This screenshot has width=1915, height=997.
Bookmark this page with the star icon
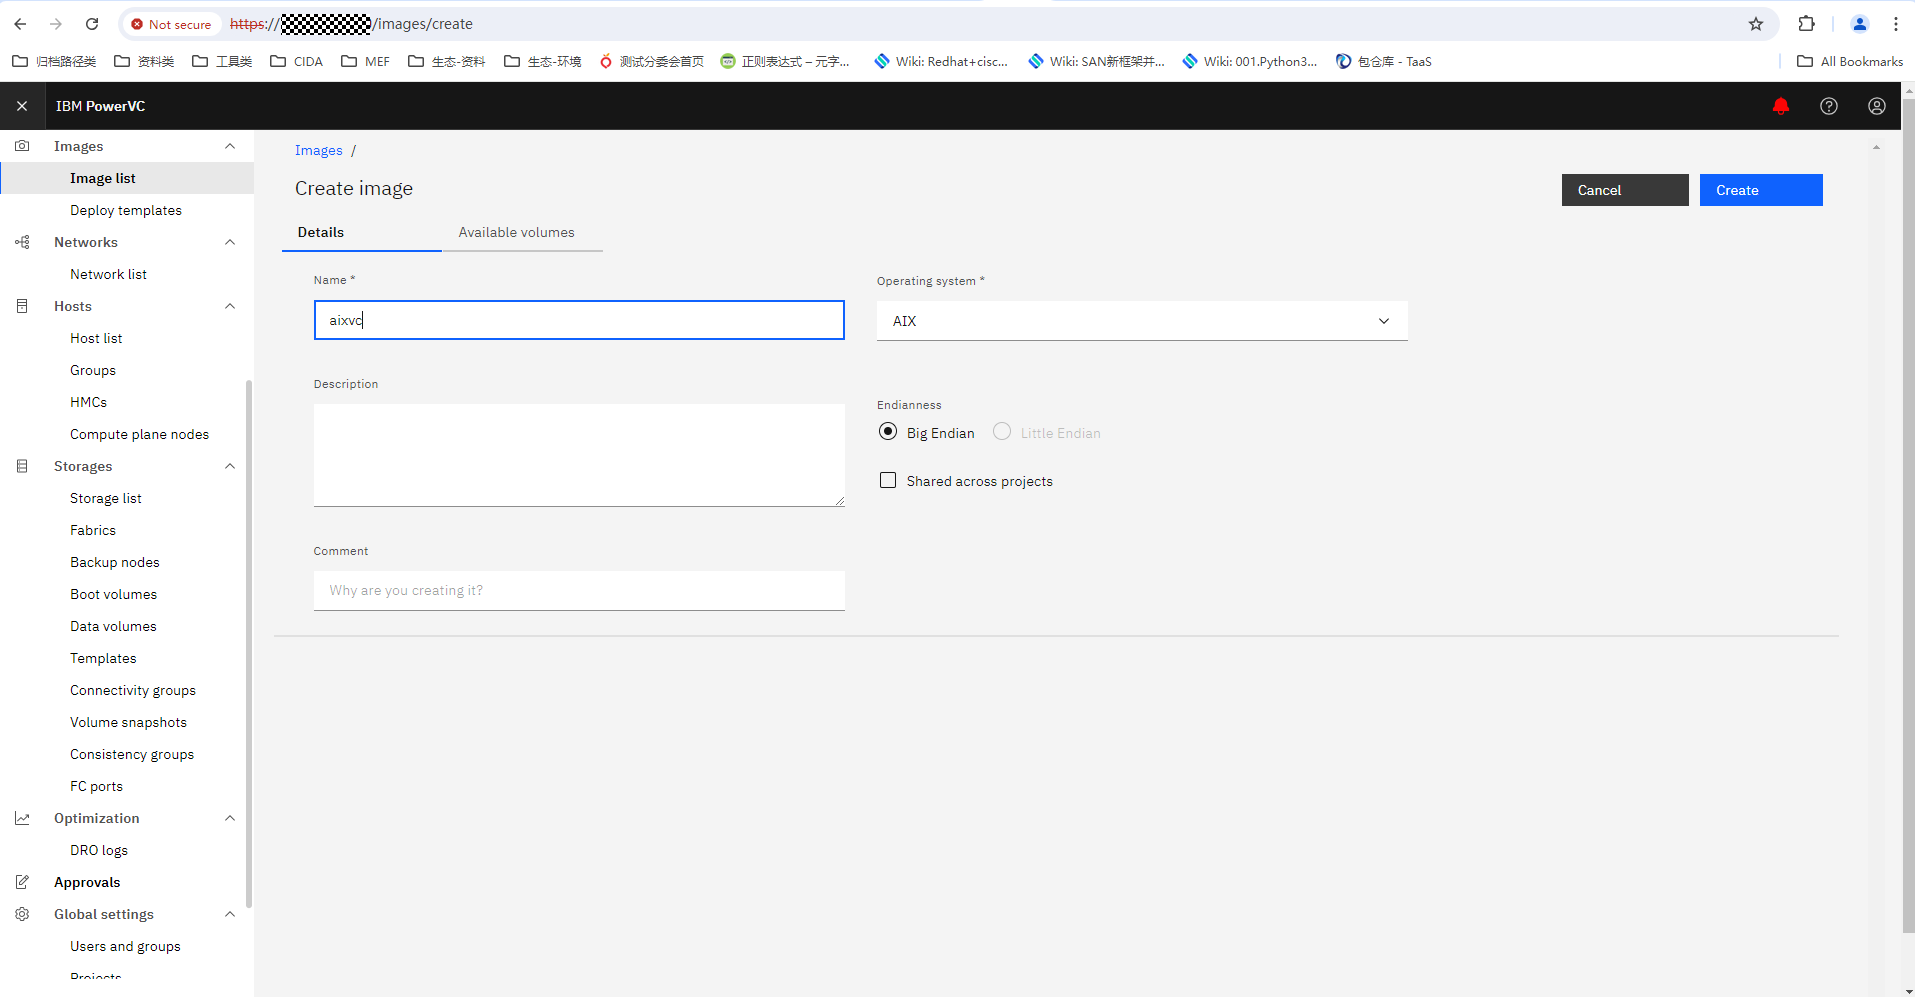1756,24
